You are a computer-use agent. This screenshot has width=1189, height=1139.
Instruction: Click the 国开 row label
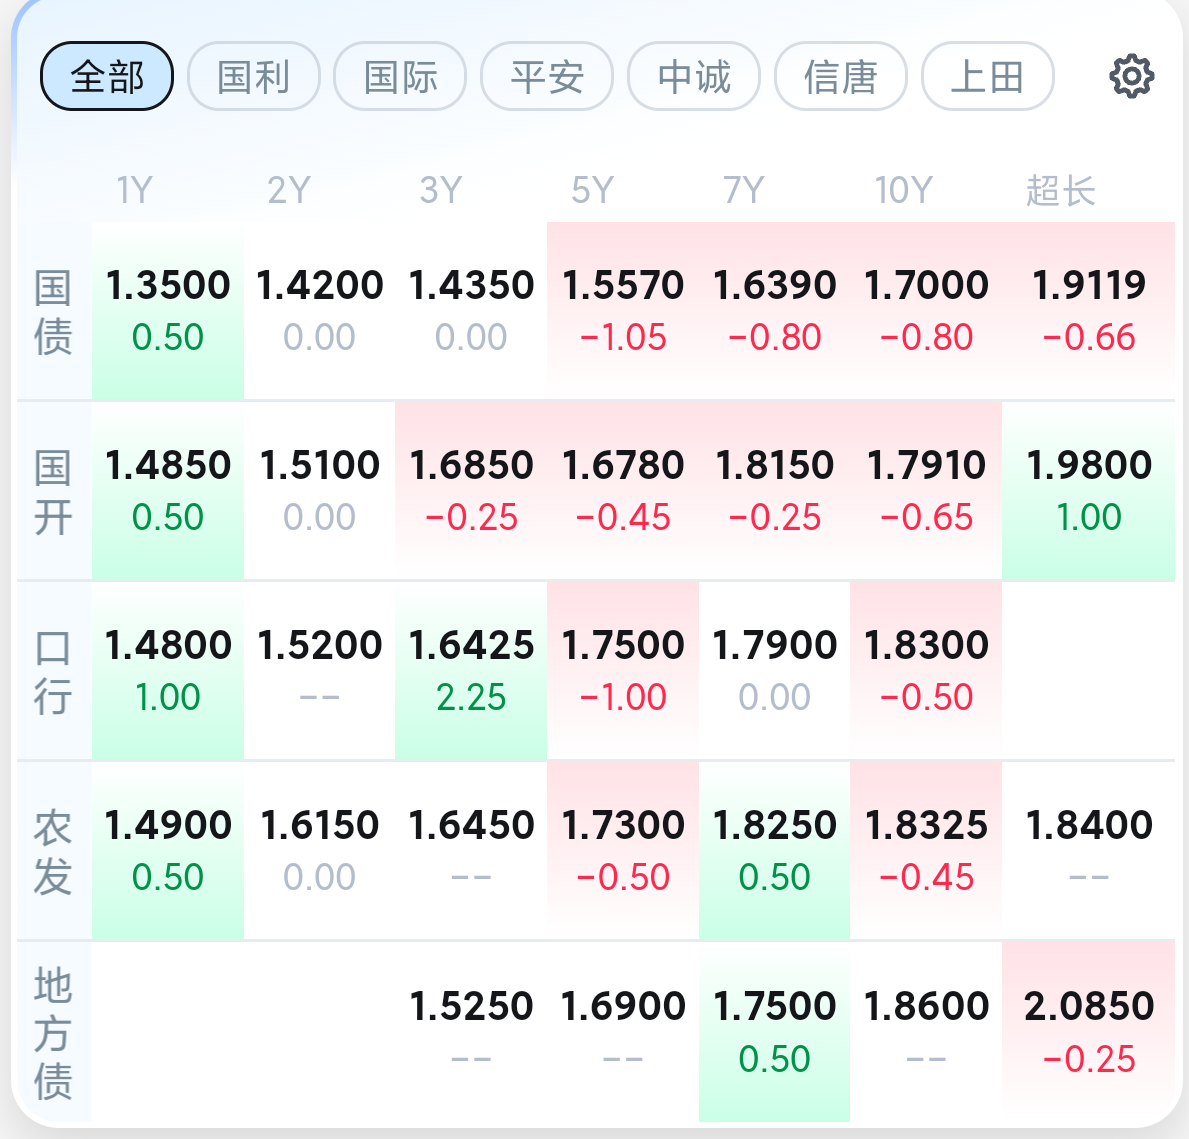(x=53, y=491)
